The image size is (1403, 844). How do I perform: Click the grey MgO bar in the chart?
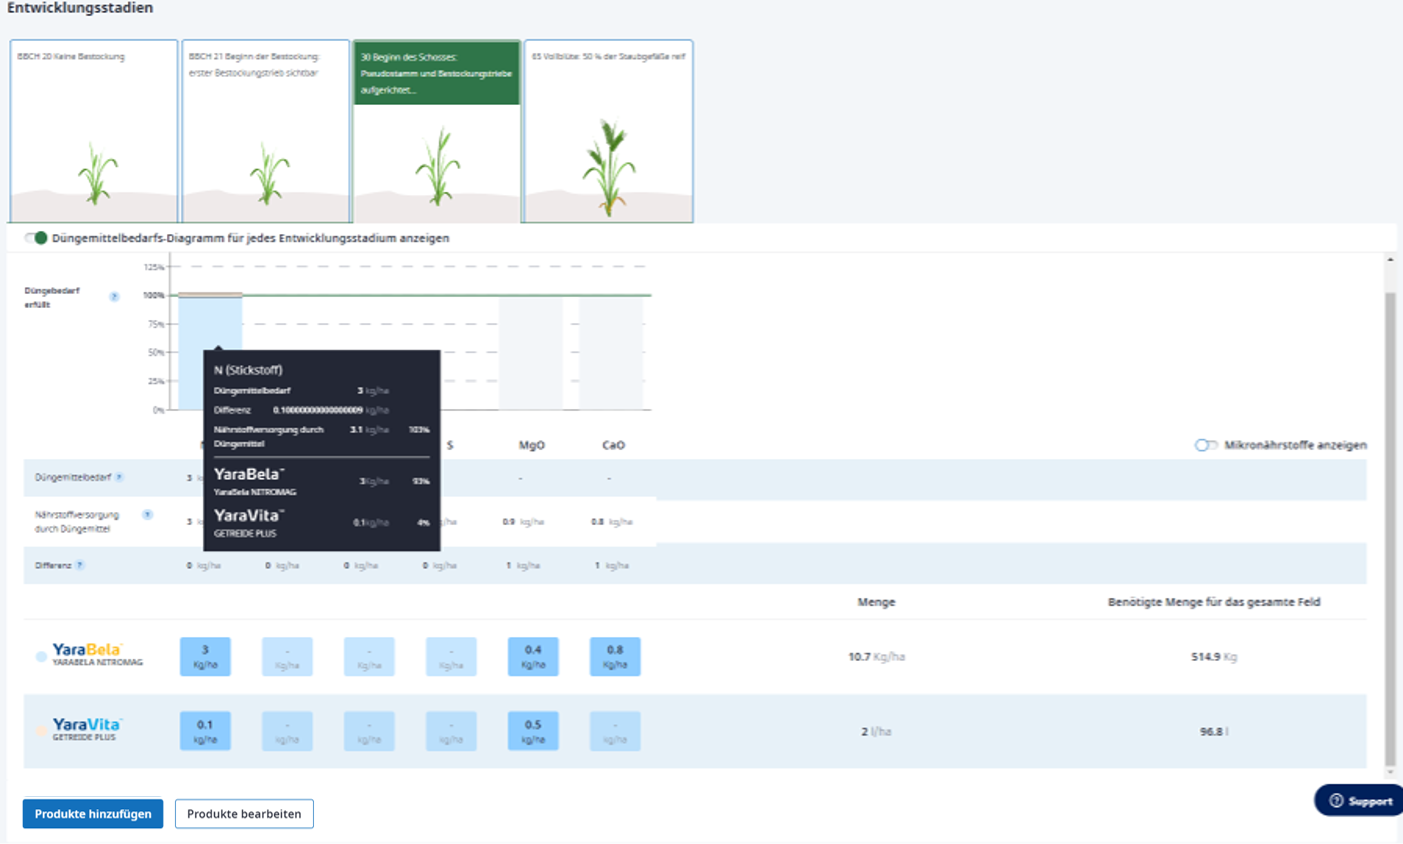coord(530,353)
